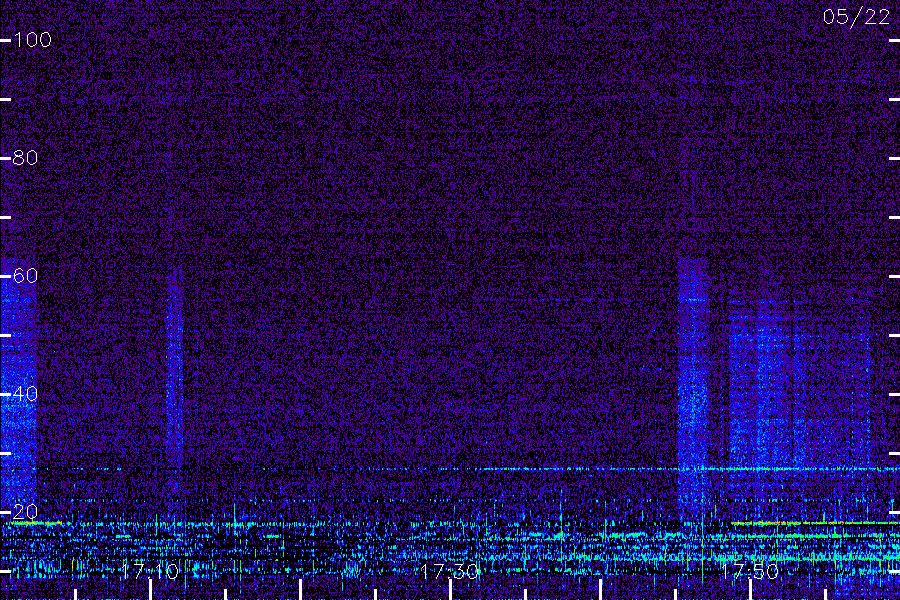The height and width of the screenshot is (600, 900).
Task: Click the 17:10 time label
Action: (x=150, y=571)
